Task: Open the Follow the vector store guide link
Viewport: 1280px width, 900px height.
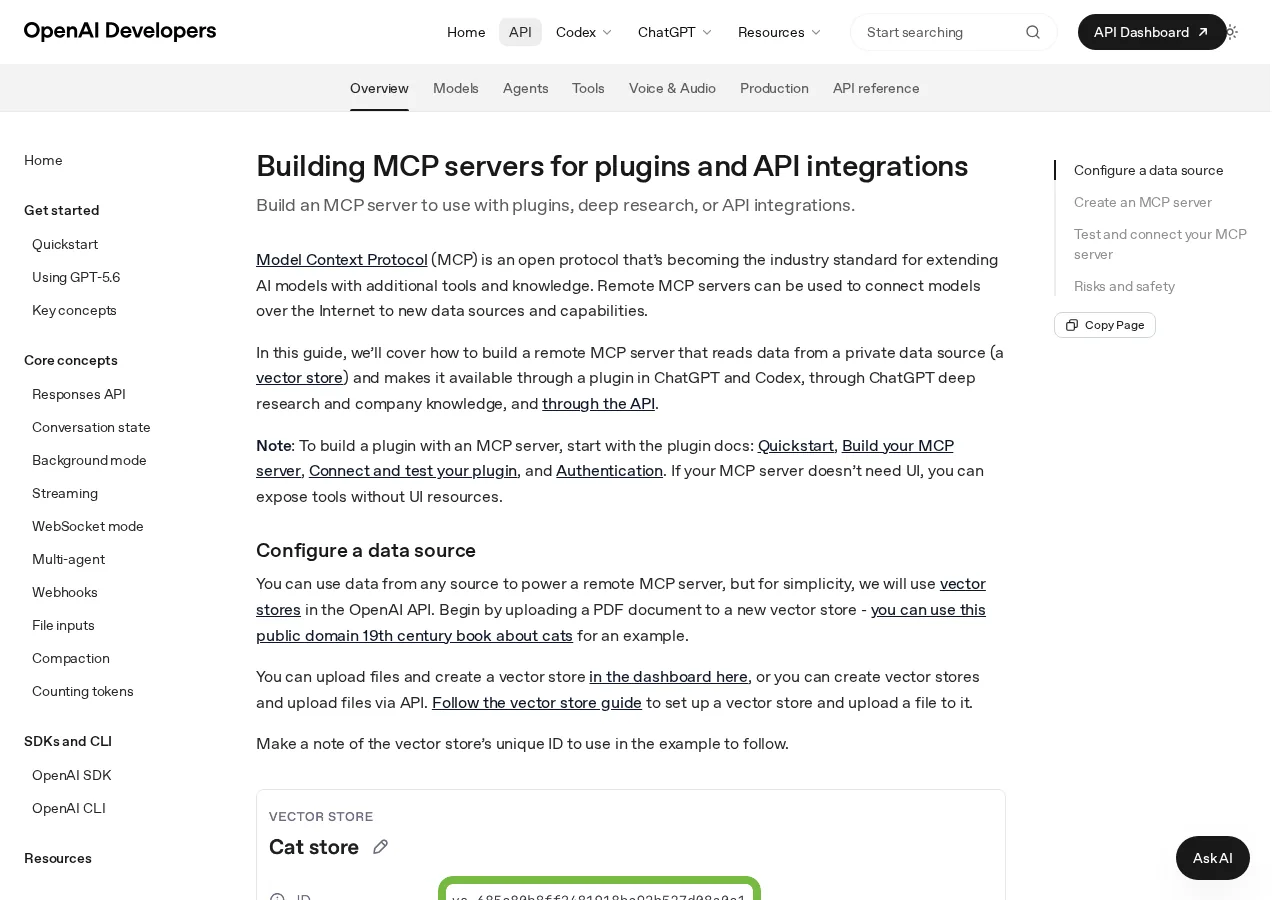Action: click(537, 702)
